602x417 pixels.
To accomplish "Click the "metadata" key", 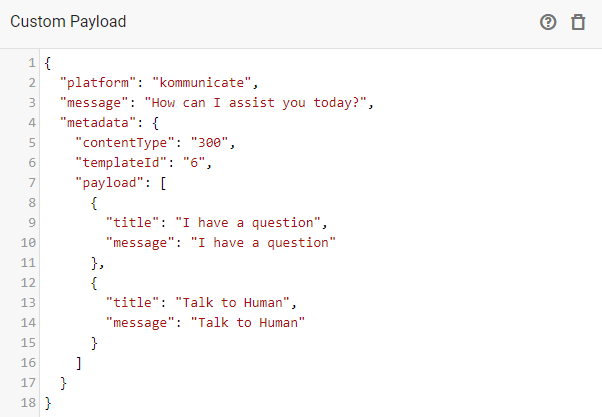I will 97,122.
